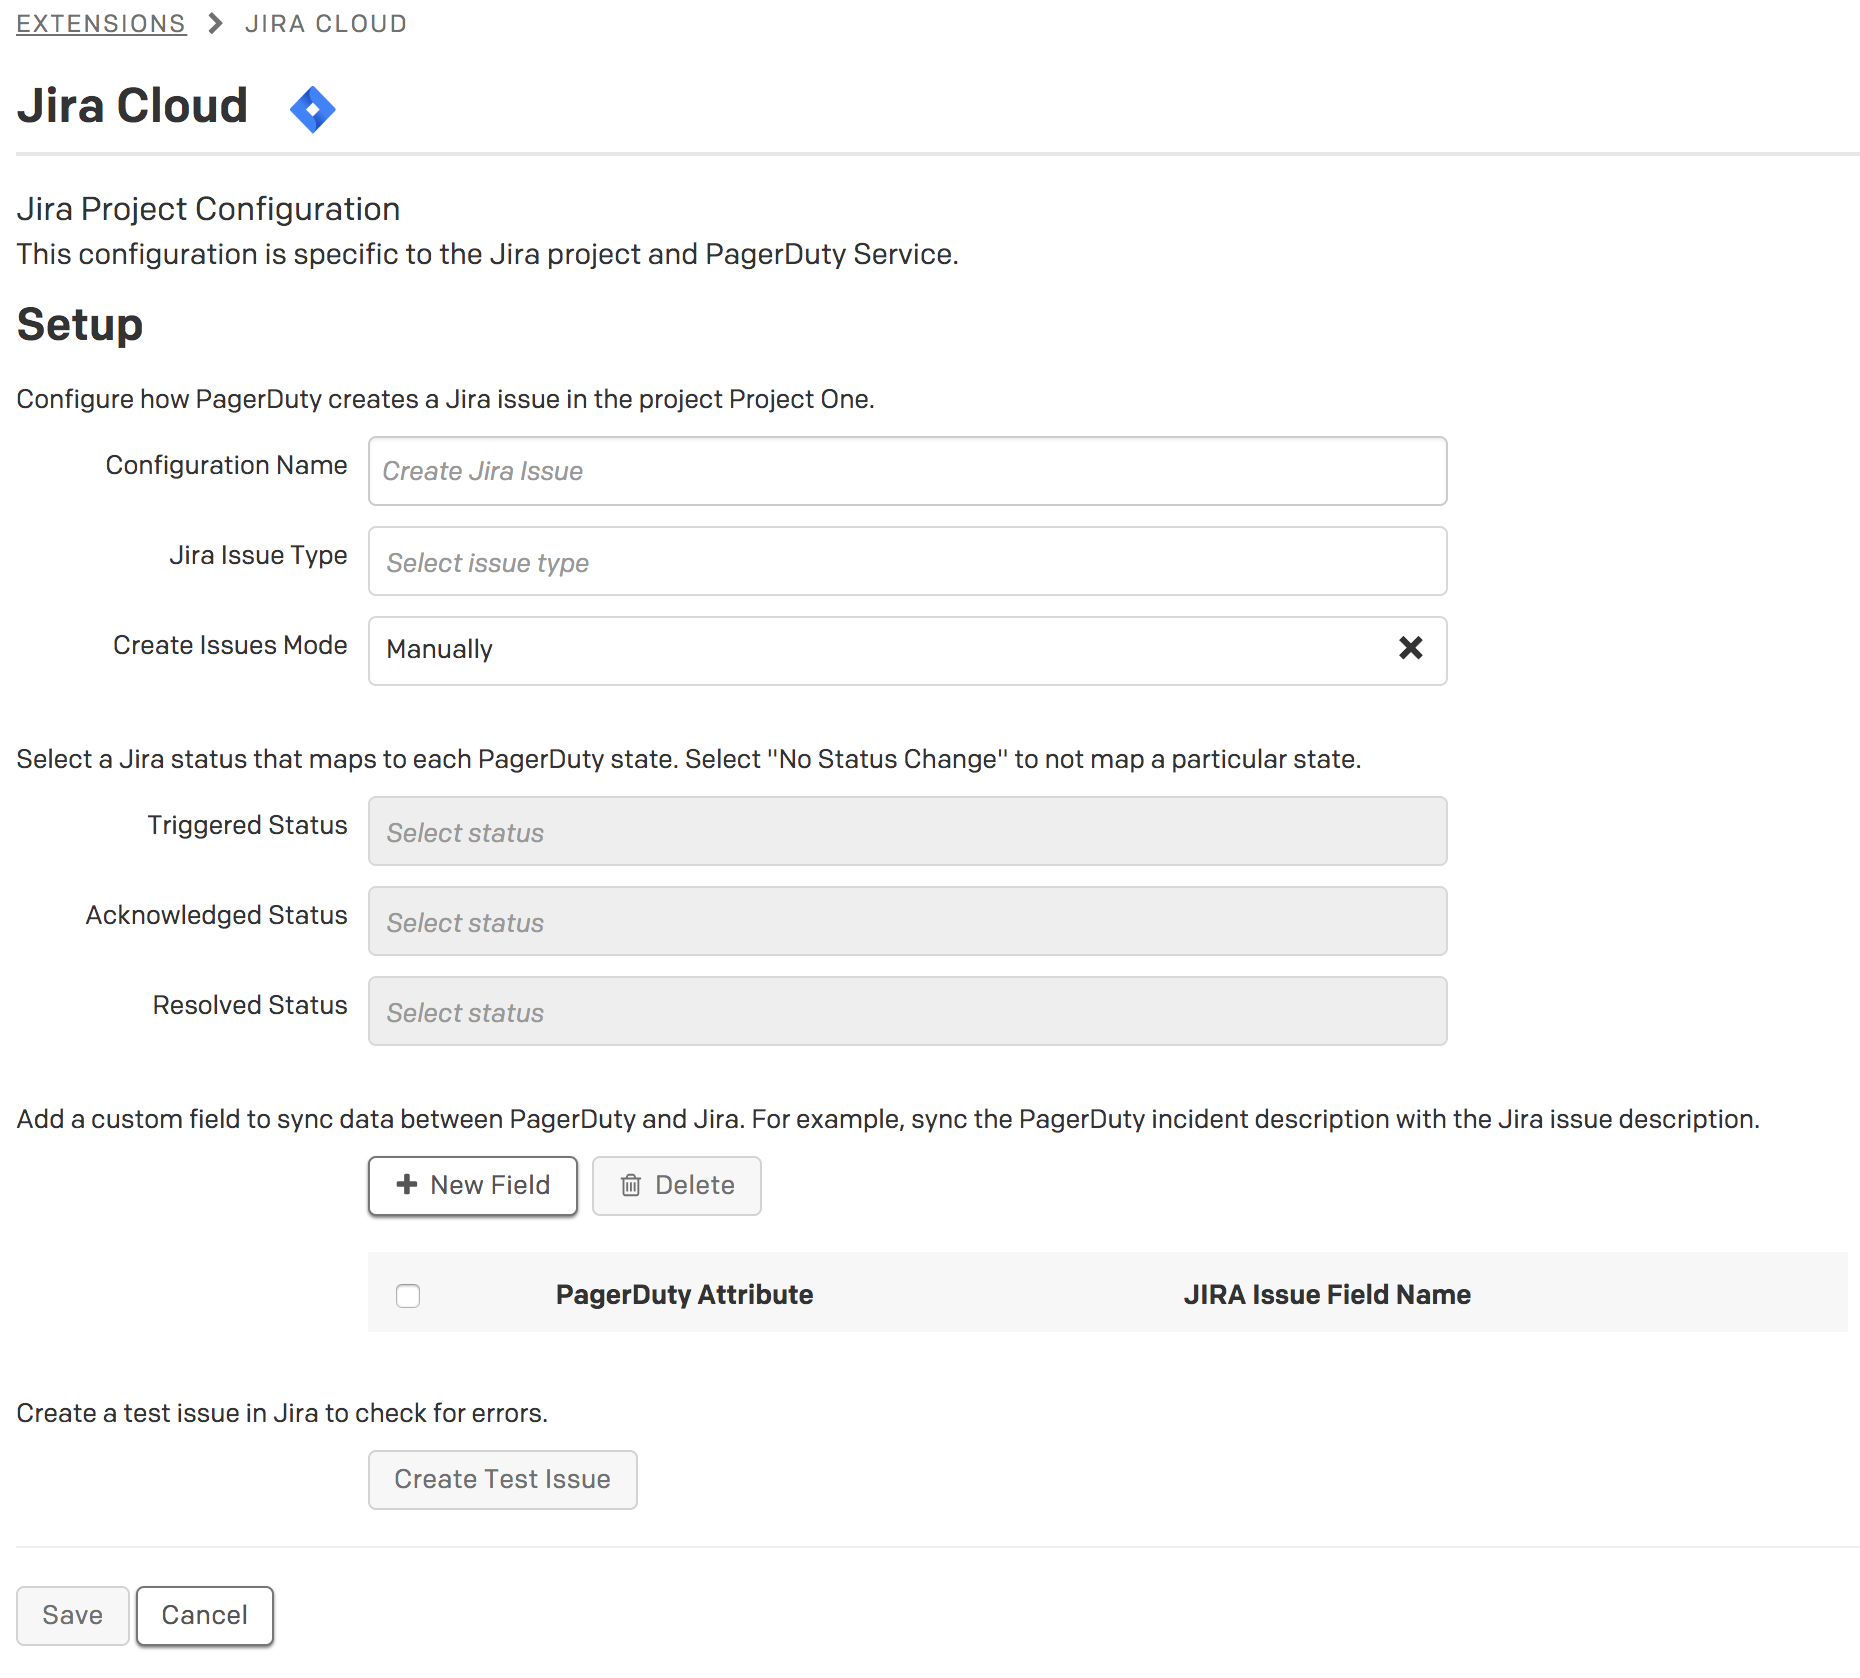Click the JIRA CLOUD breadcrumb text
The image size is (1860, 1678).
coord(326,24)
